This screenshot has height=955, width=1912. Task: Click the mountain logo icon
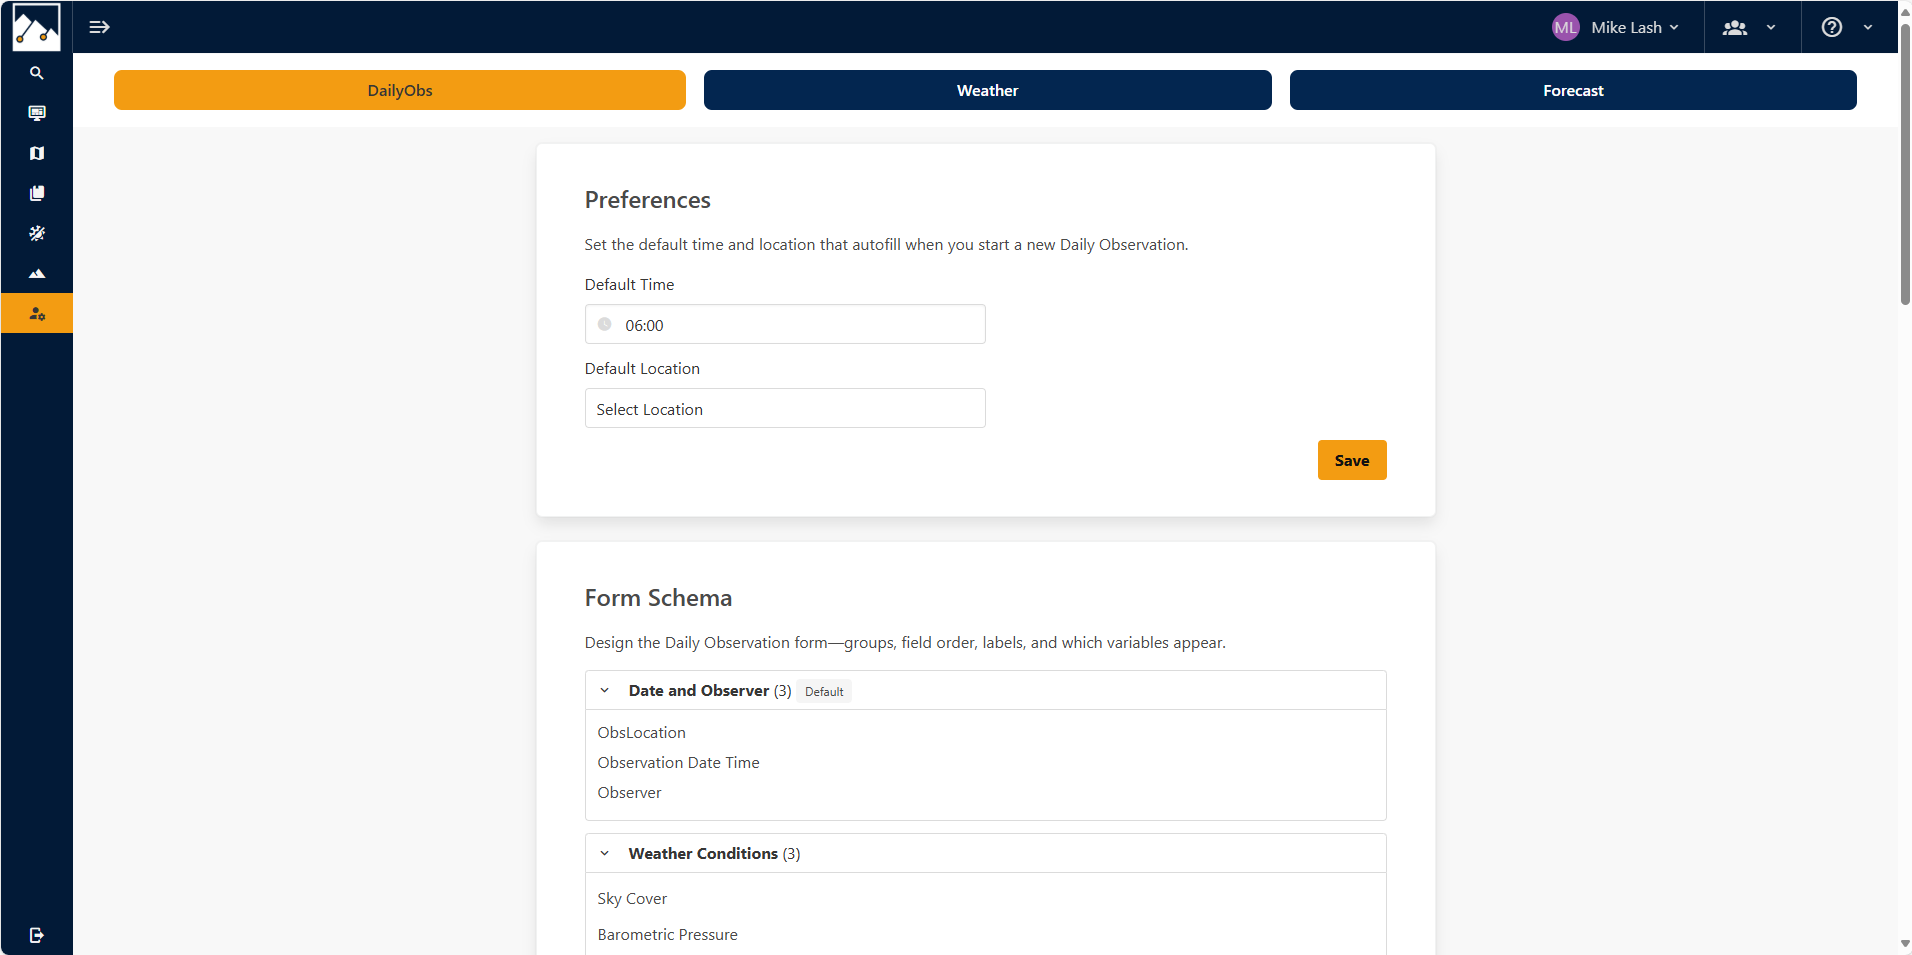(x=36, y=27)
